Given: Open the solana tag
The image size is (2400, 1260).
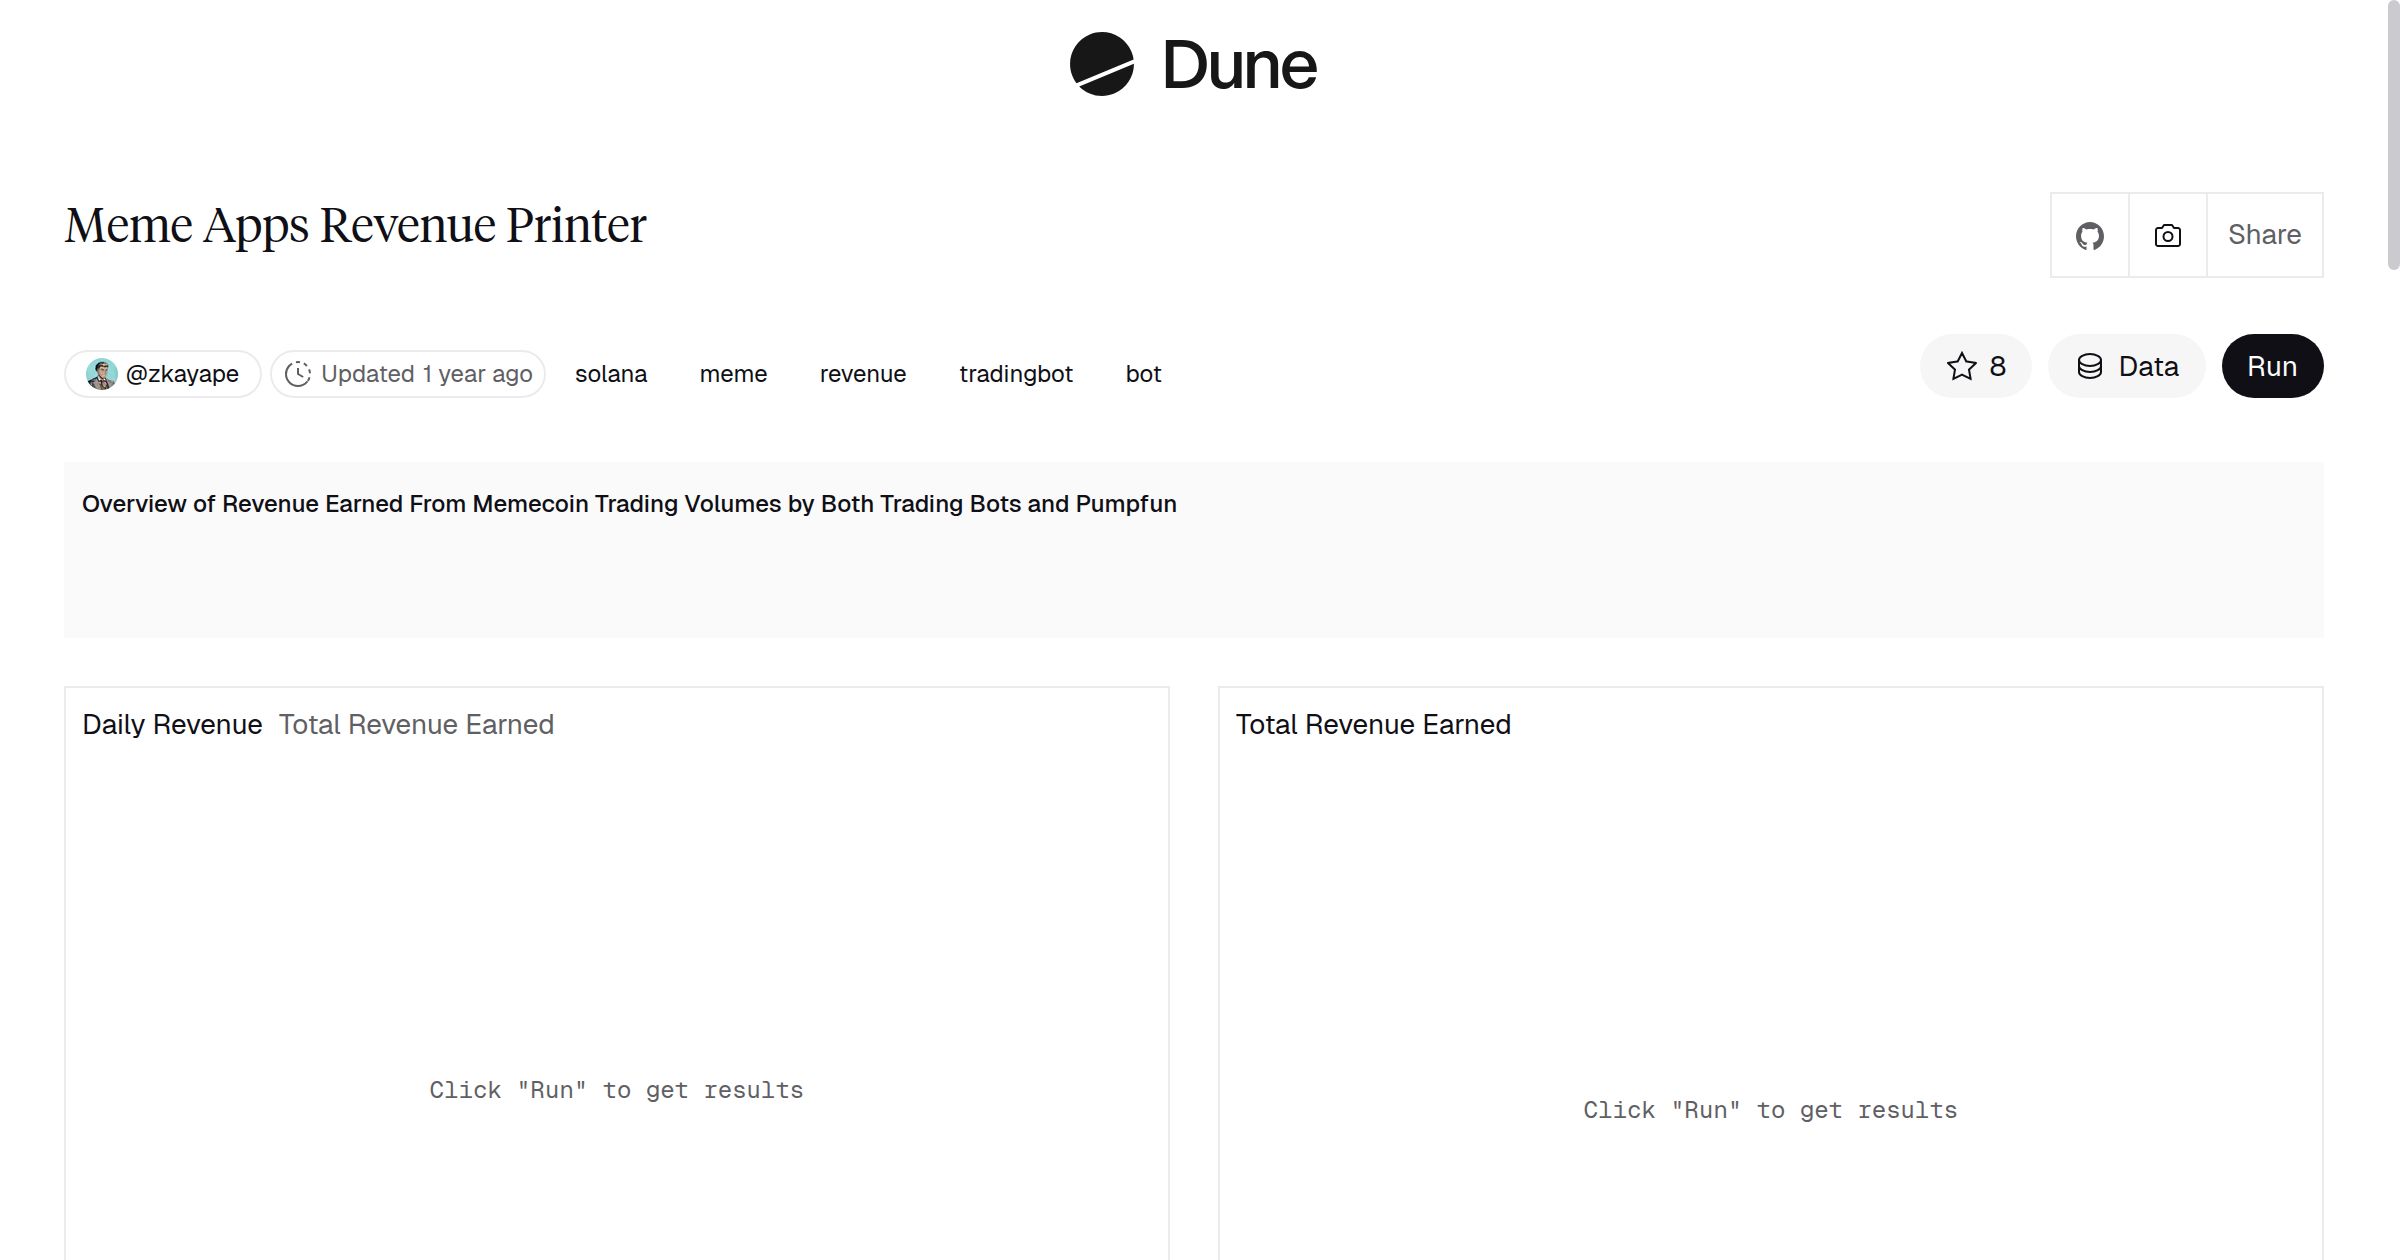Looking at the screenshot, I should (611, 373).
